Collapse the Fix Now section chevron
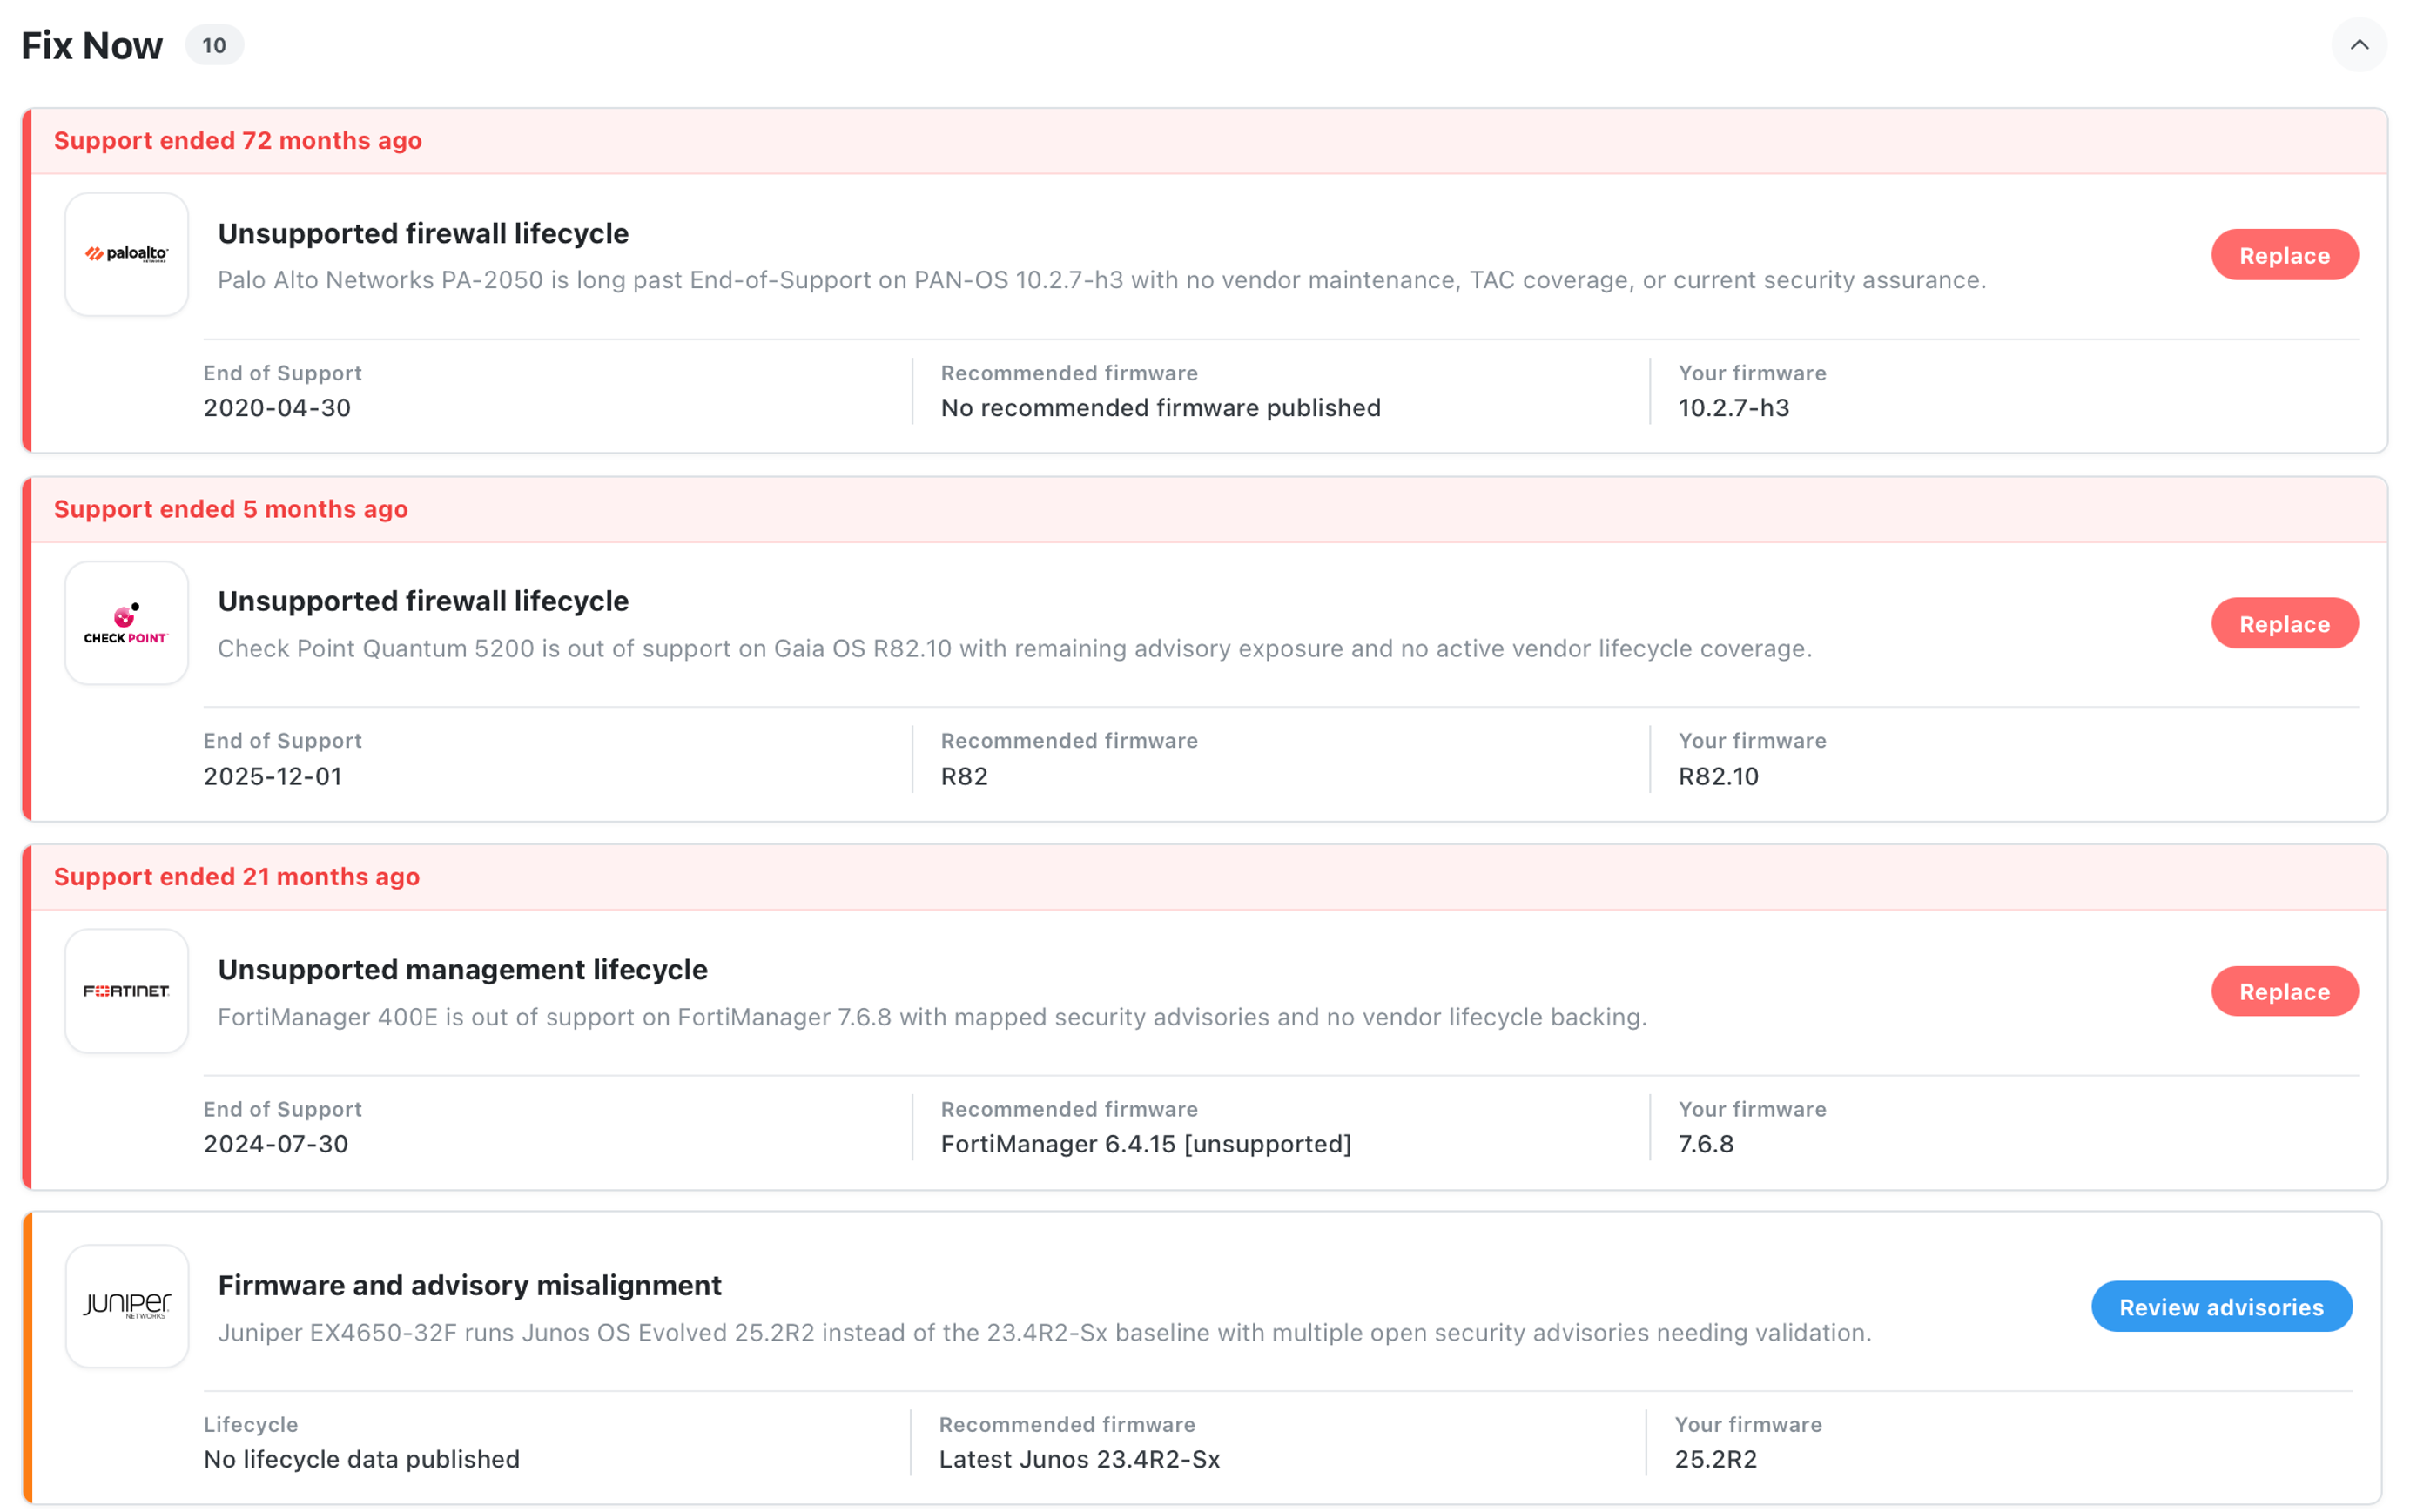This screenshot has height=1512, width=2410. point(2358,45)
